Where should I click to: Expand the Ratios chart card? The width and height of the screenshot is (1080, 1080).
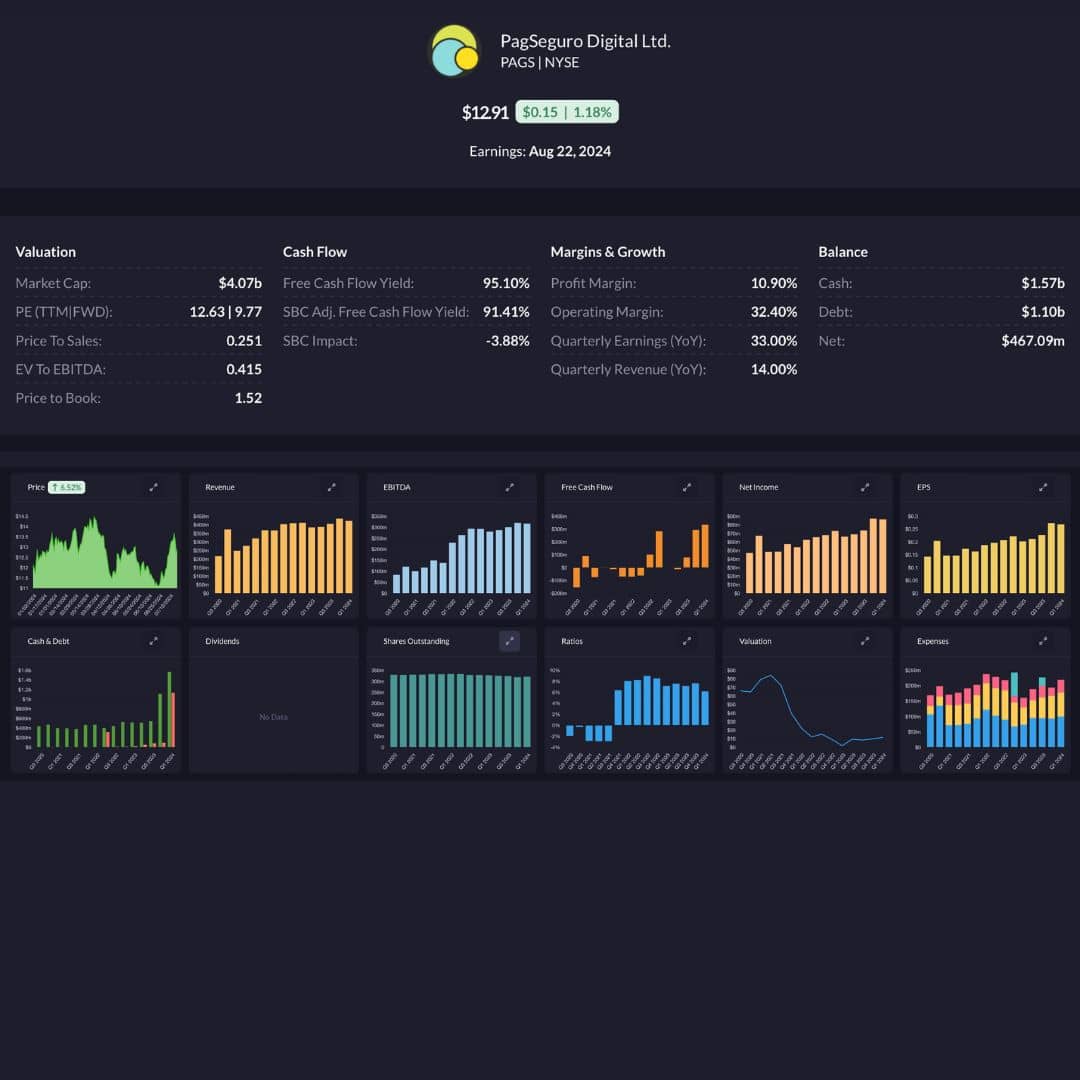pyautogui.click(x=687, y=641)
